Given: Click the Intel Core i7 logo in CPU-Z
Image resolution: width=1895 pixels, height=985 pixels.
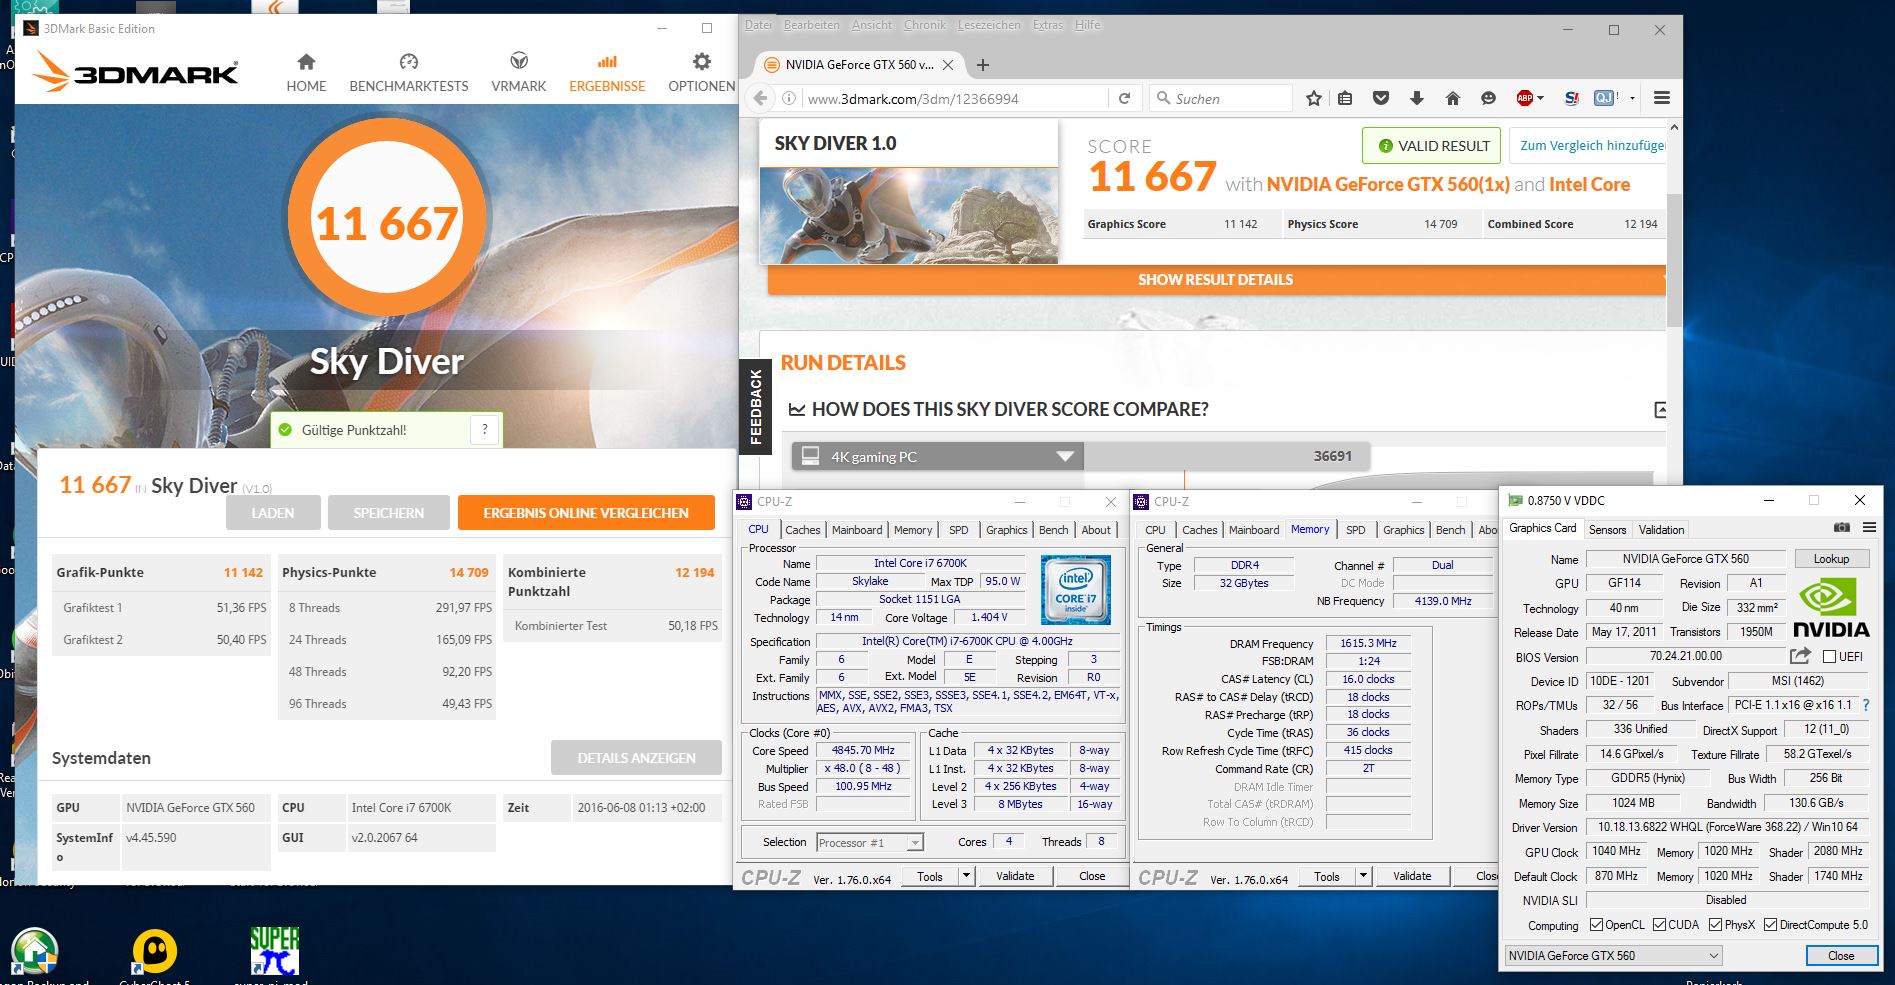Looking at the screenshot, I should tap(1076, 590).
